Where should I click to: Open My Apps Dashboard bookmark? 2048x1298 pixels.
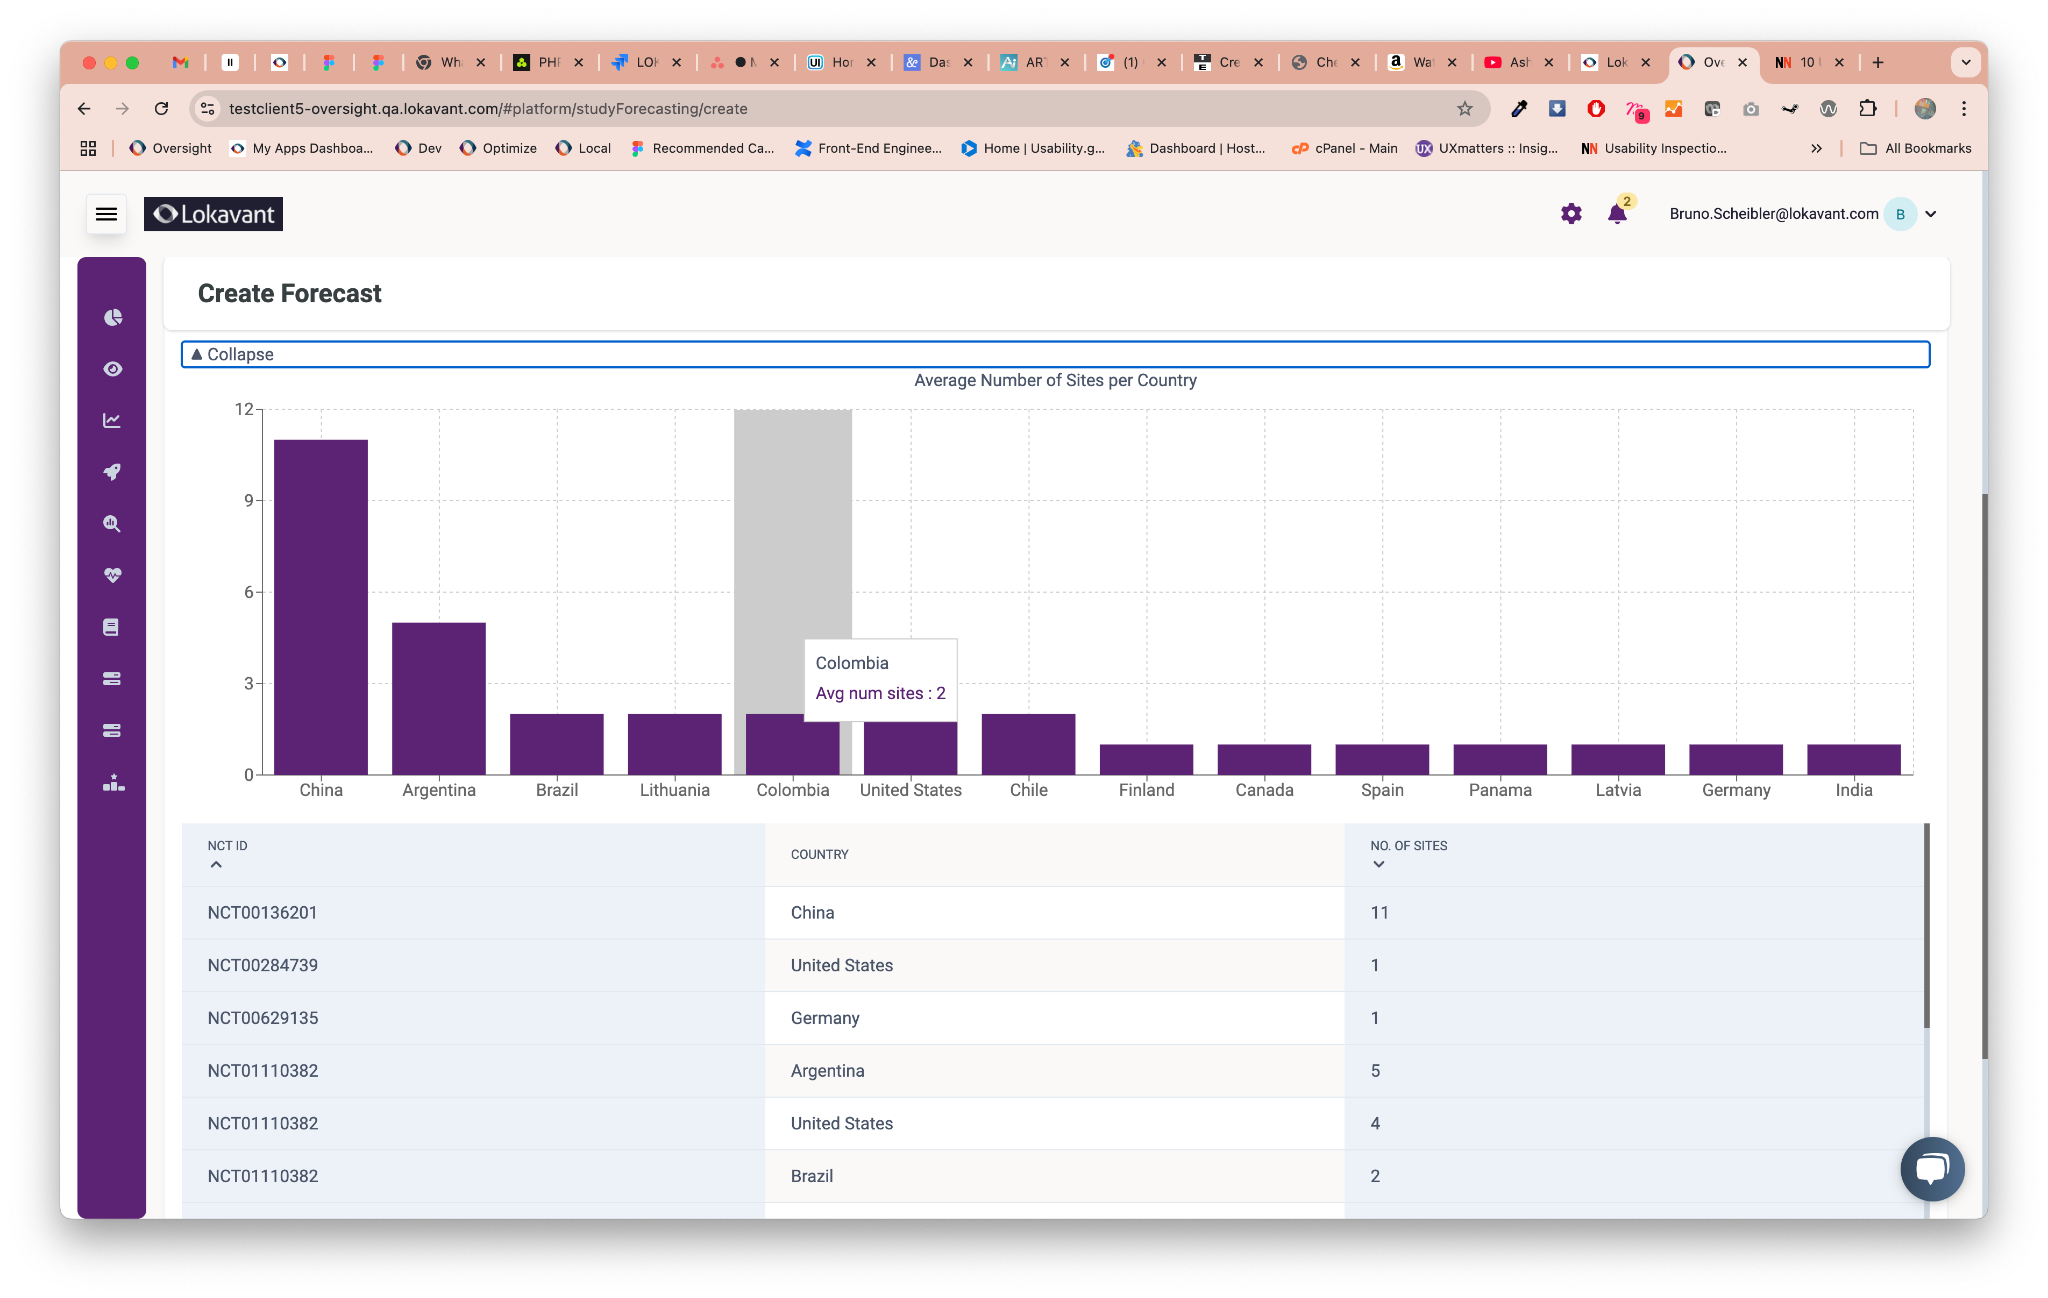click(302, 148)
